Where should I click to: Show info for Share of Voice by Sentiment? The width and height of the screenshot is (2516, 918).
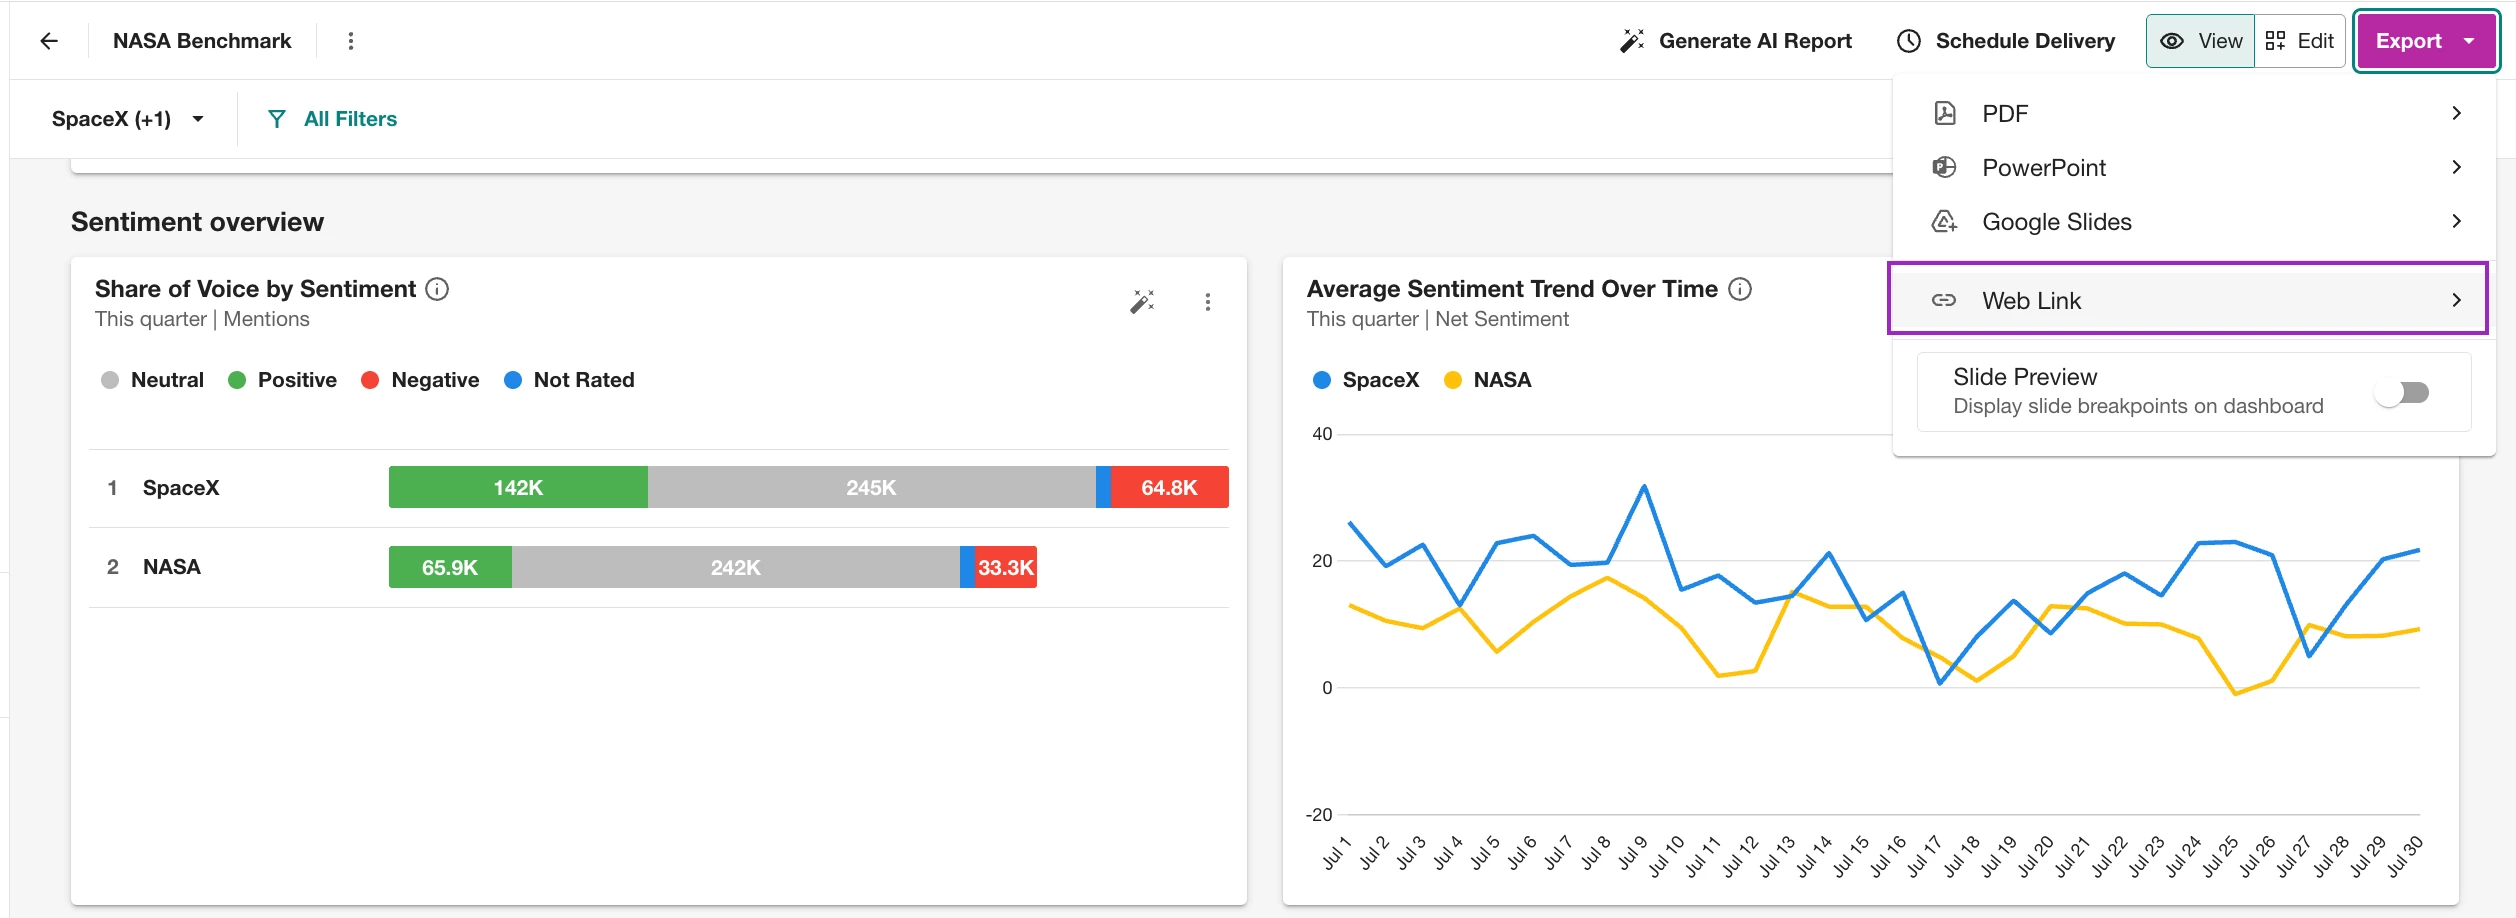click(437, 289)
